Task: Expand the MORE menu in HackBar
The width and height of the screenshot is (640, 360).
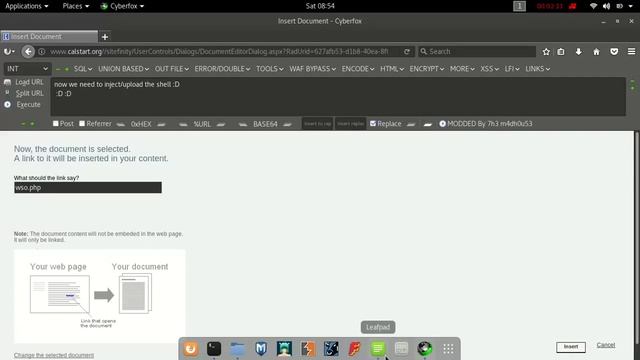Action: coord(462,69)
